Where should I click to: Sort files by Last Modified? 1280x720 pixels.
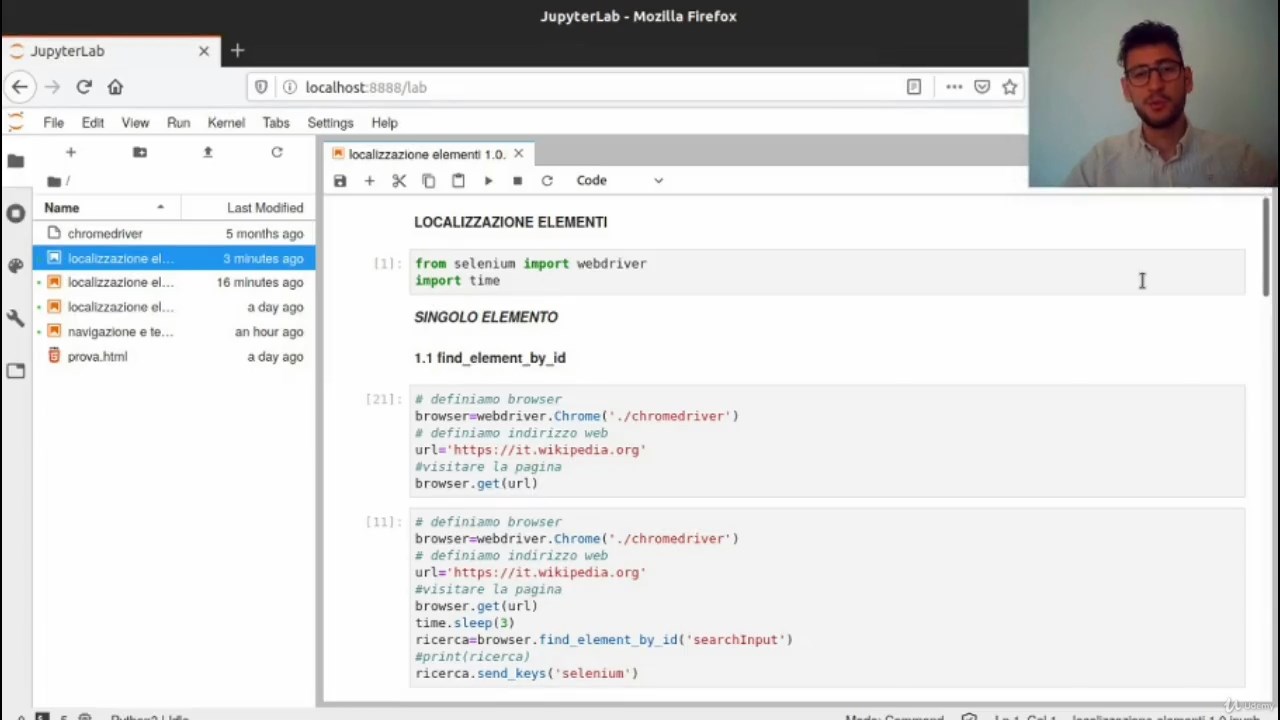pyautogui.click(x=248, y=208)
